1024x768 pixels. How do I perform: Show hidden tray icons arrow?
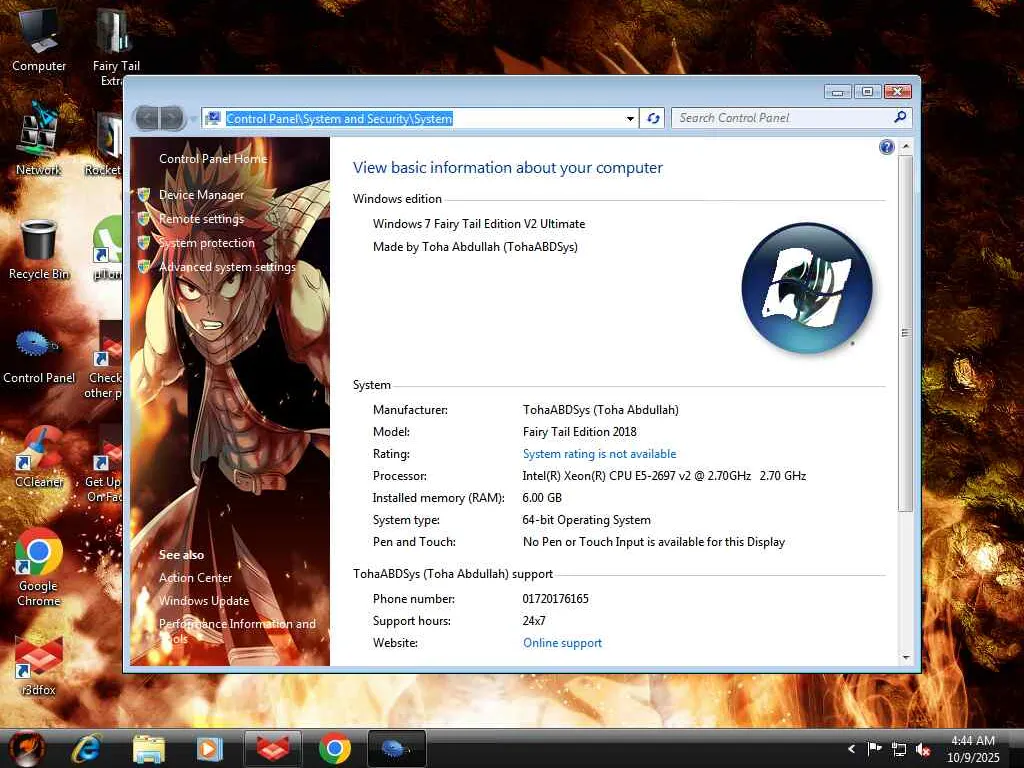pyautogui.click(x=851, y=749)
